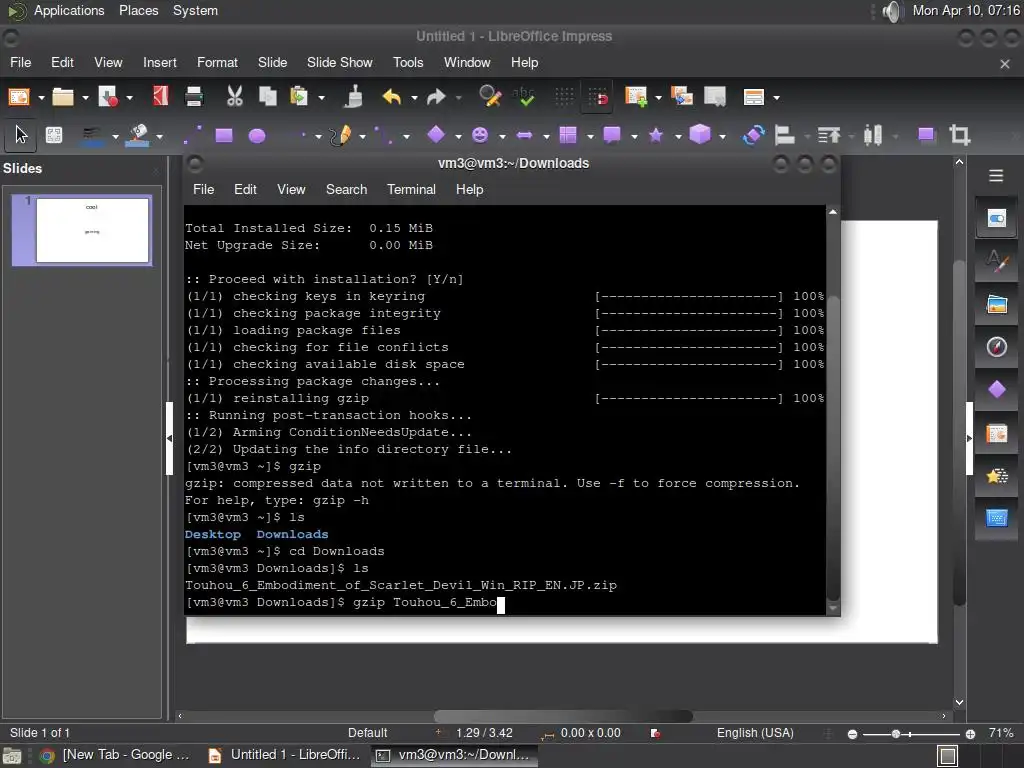Expand the Stars and Banners dropdown arrow
Screen dimensions: 1024x768
point(678,136)
